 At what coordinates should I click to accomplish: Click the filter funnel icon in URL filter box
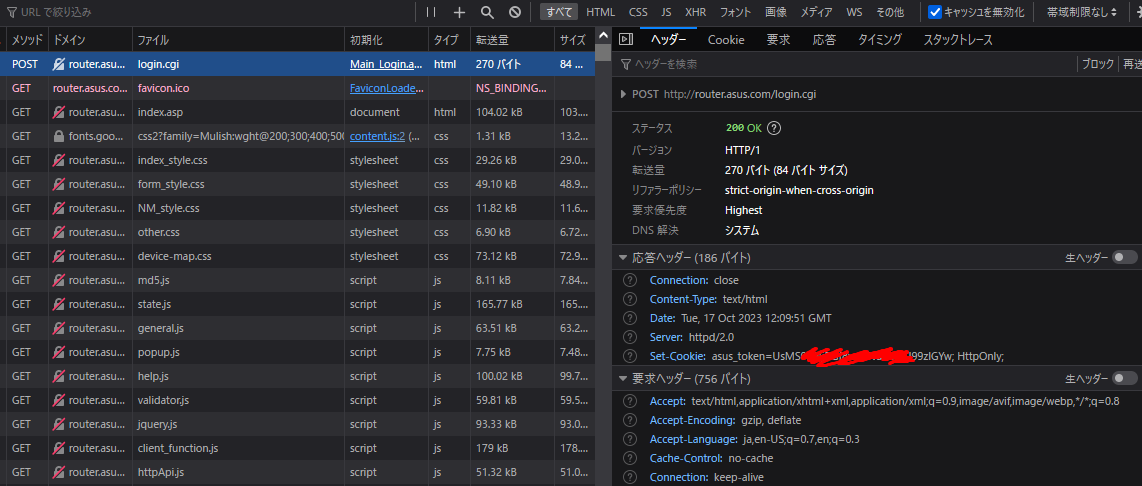12,12
